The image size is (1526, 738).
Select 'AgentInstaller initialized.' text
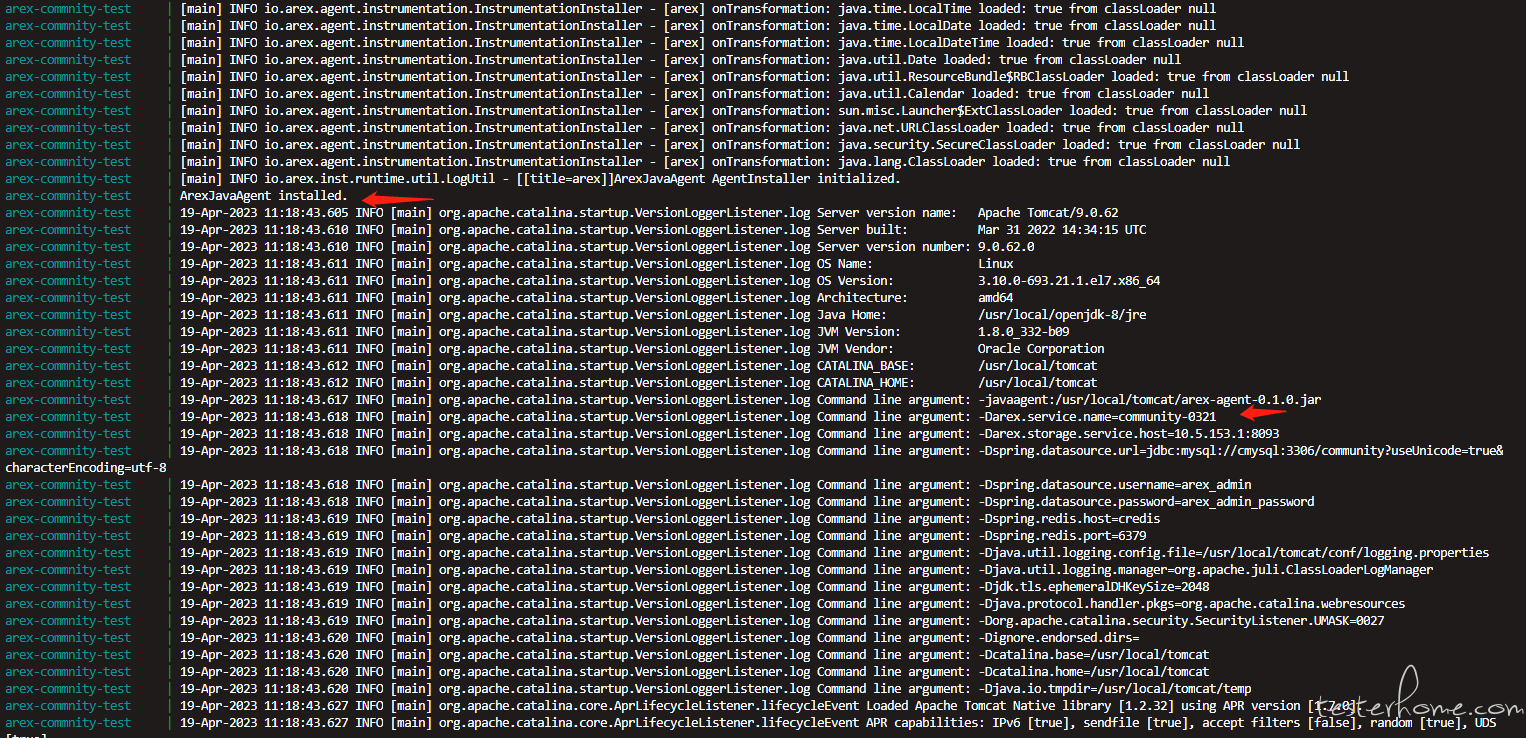(806, 178)
